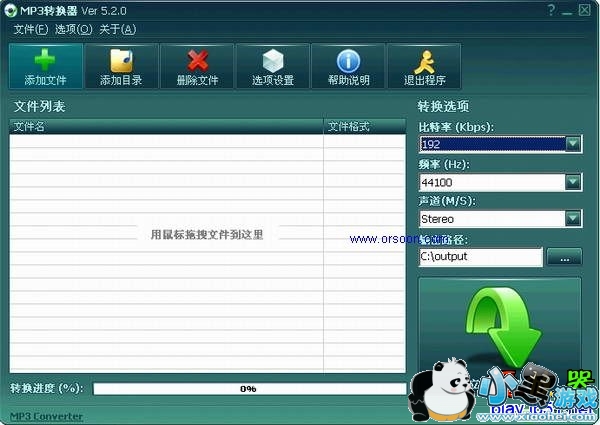Click the 文件名 column header

166,126
